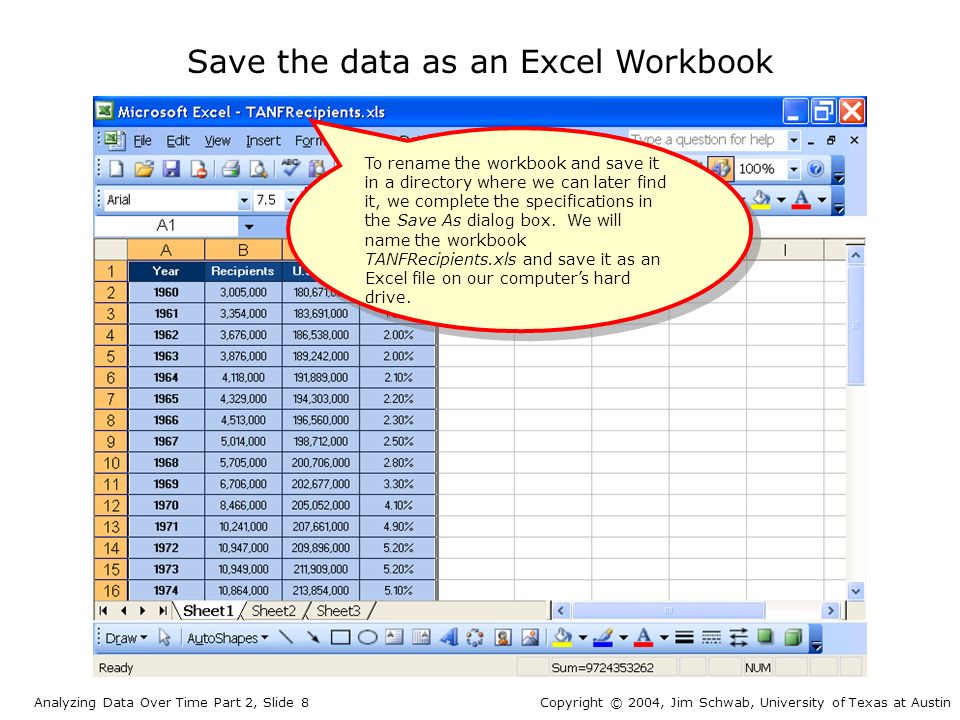This screenshot has width=960, height=720.
Task: Click the vertical scrollbar down arrow
Action: [x=855, y=591]
